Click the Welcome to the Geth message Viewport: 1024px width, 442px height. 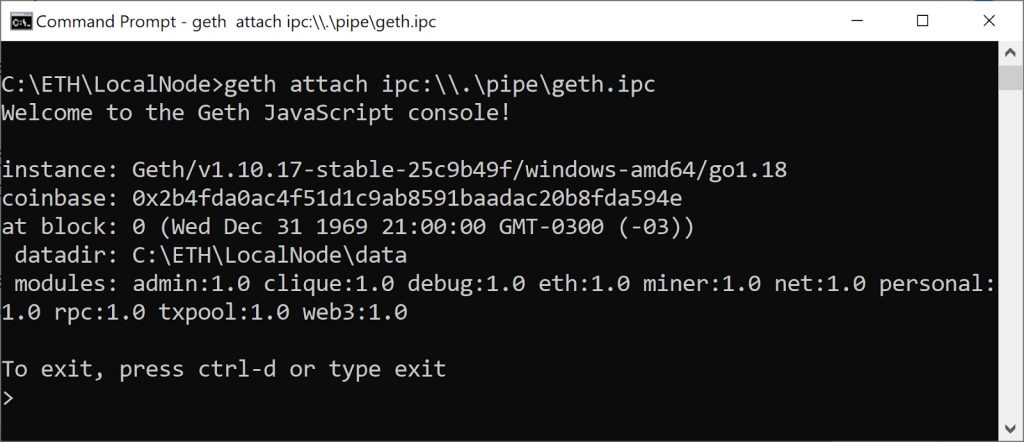coord(256,112)
